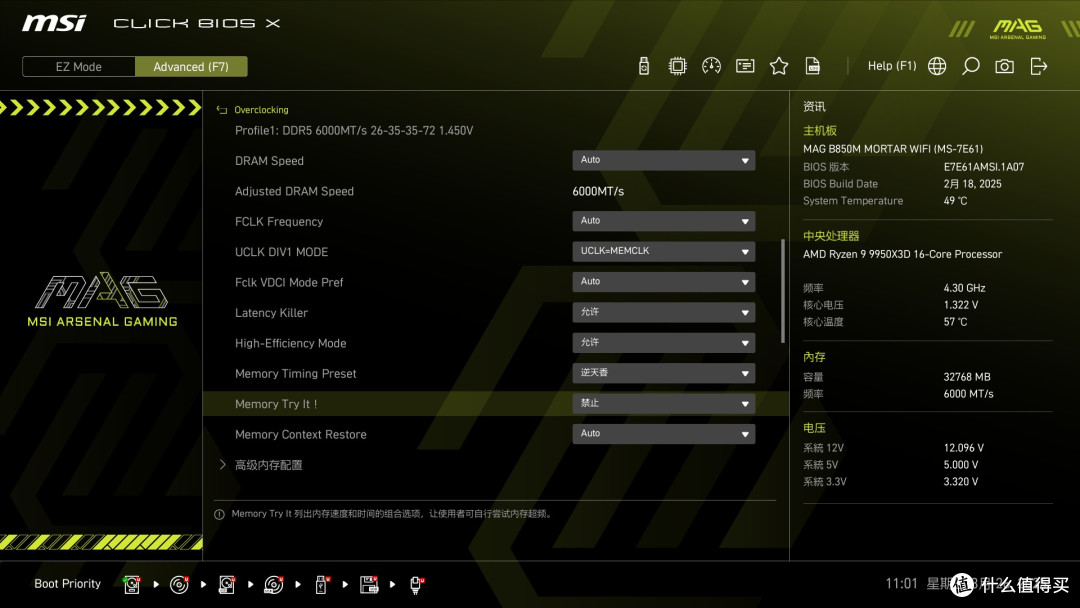Screen dimensions: 1080x608
Task: Click the UCLK DIV1 MODE label
Action: (281, 252)
